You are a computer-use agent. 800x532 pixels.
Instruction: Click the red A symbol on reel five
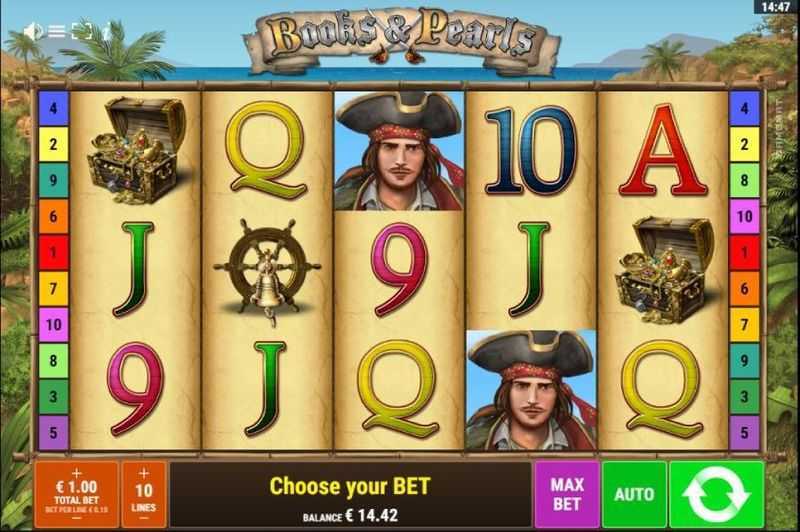click(x=662, y=151)
